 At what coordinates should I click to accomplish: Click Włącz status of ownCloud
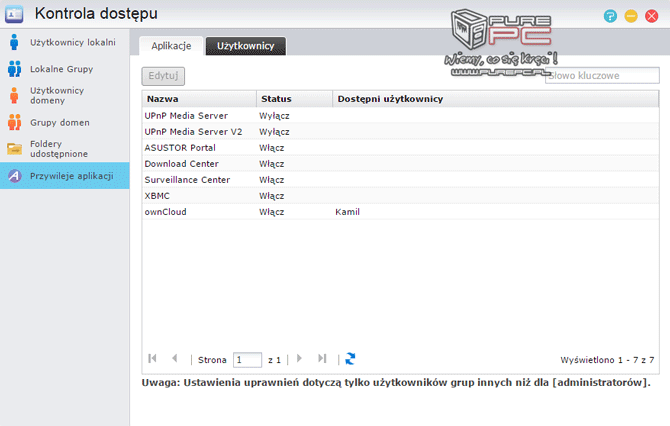pos(272,212)
